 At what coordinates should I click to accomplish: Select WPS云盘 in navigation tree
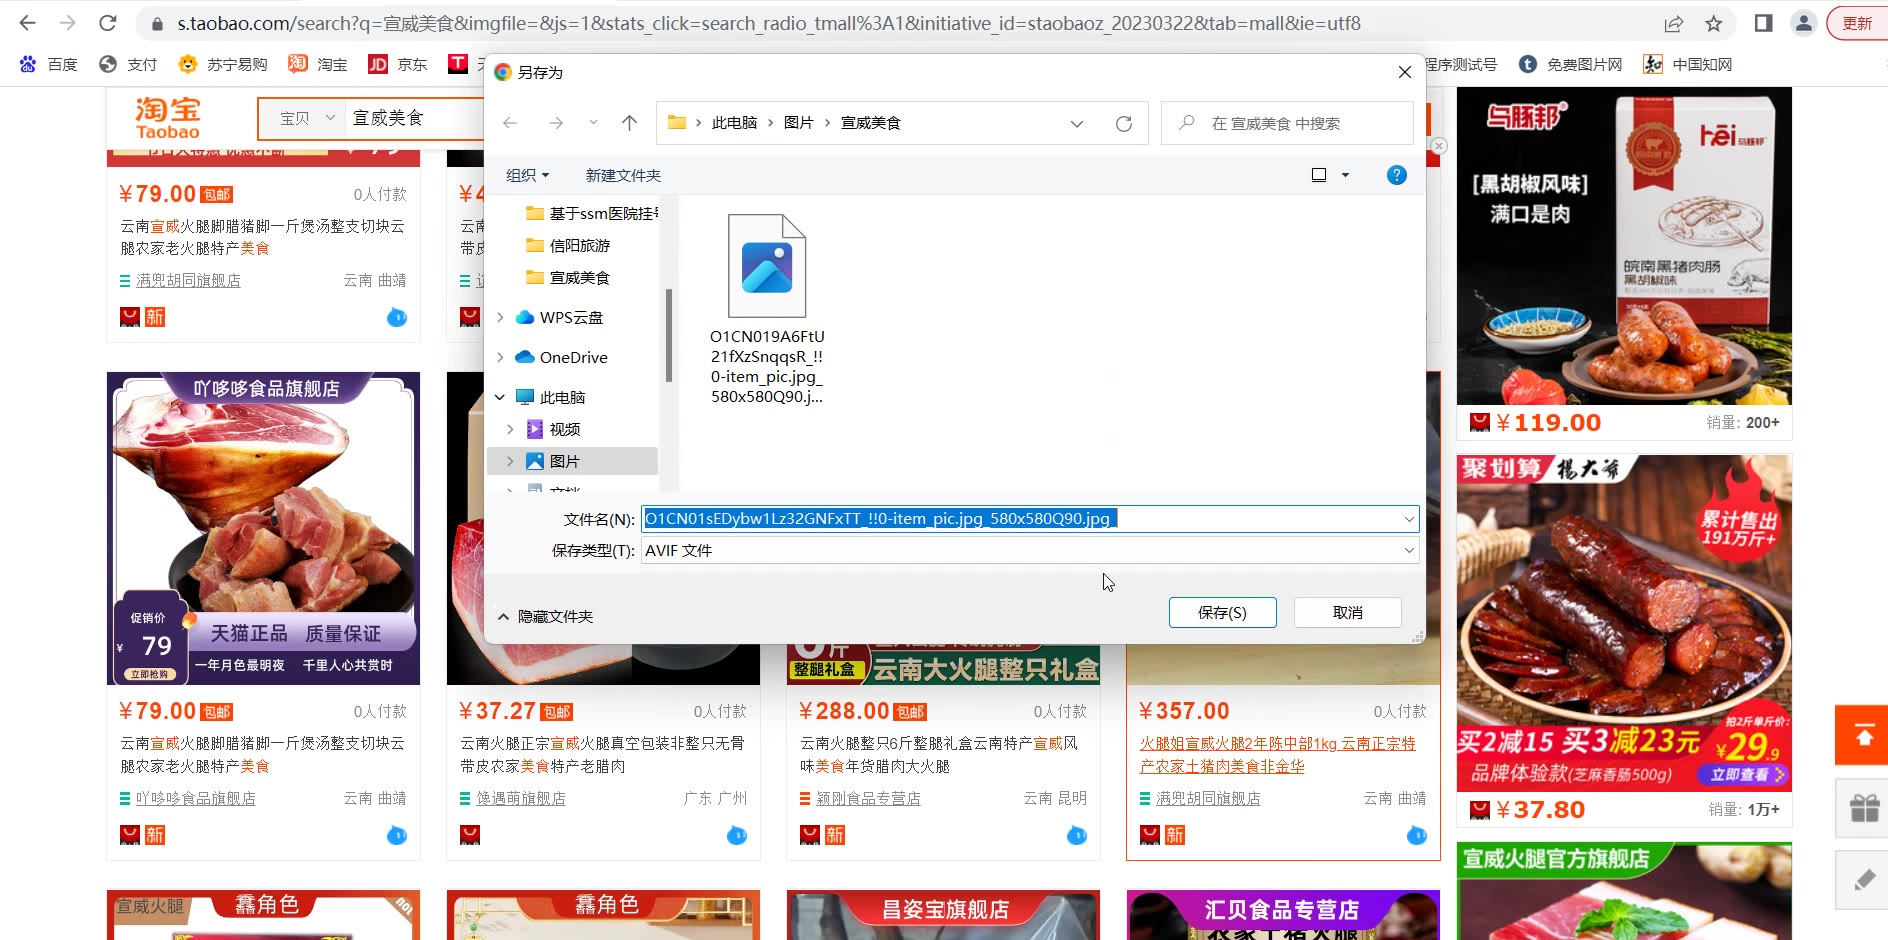(x=559, y=317)
